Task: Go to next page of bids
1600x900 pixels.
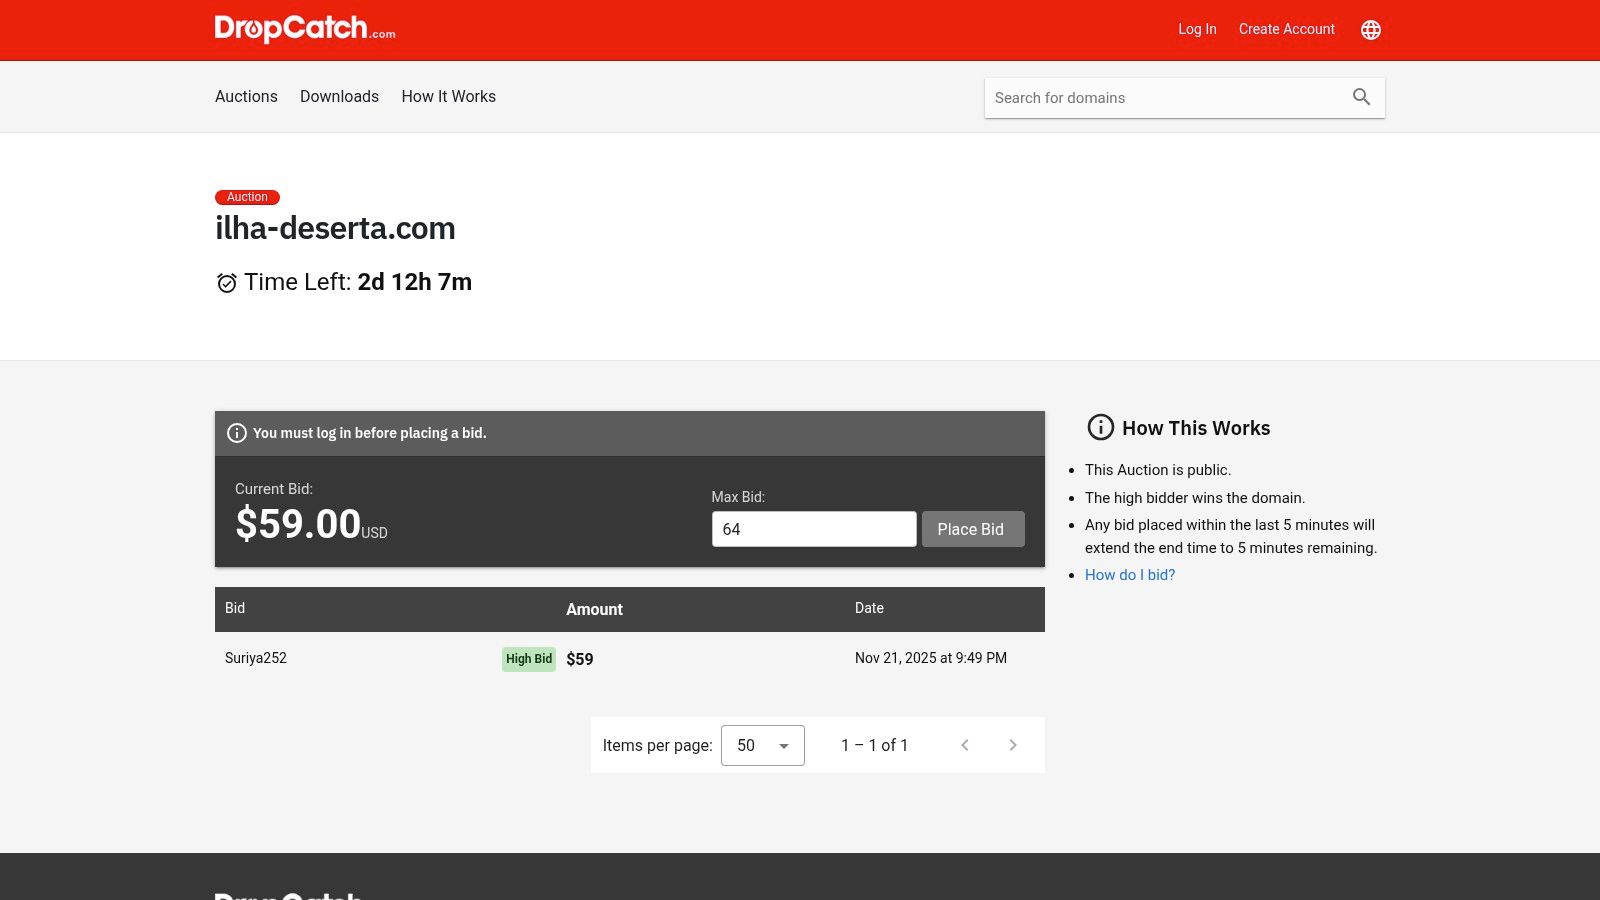Action: (x=1013, y=745)
